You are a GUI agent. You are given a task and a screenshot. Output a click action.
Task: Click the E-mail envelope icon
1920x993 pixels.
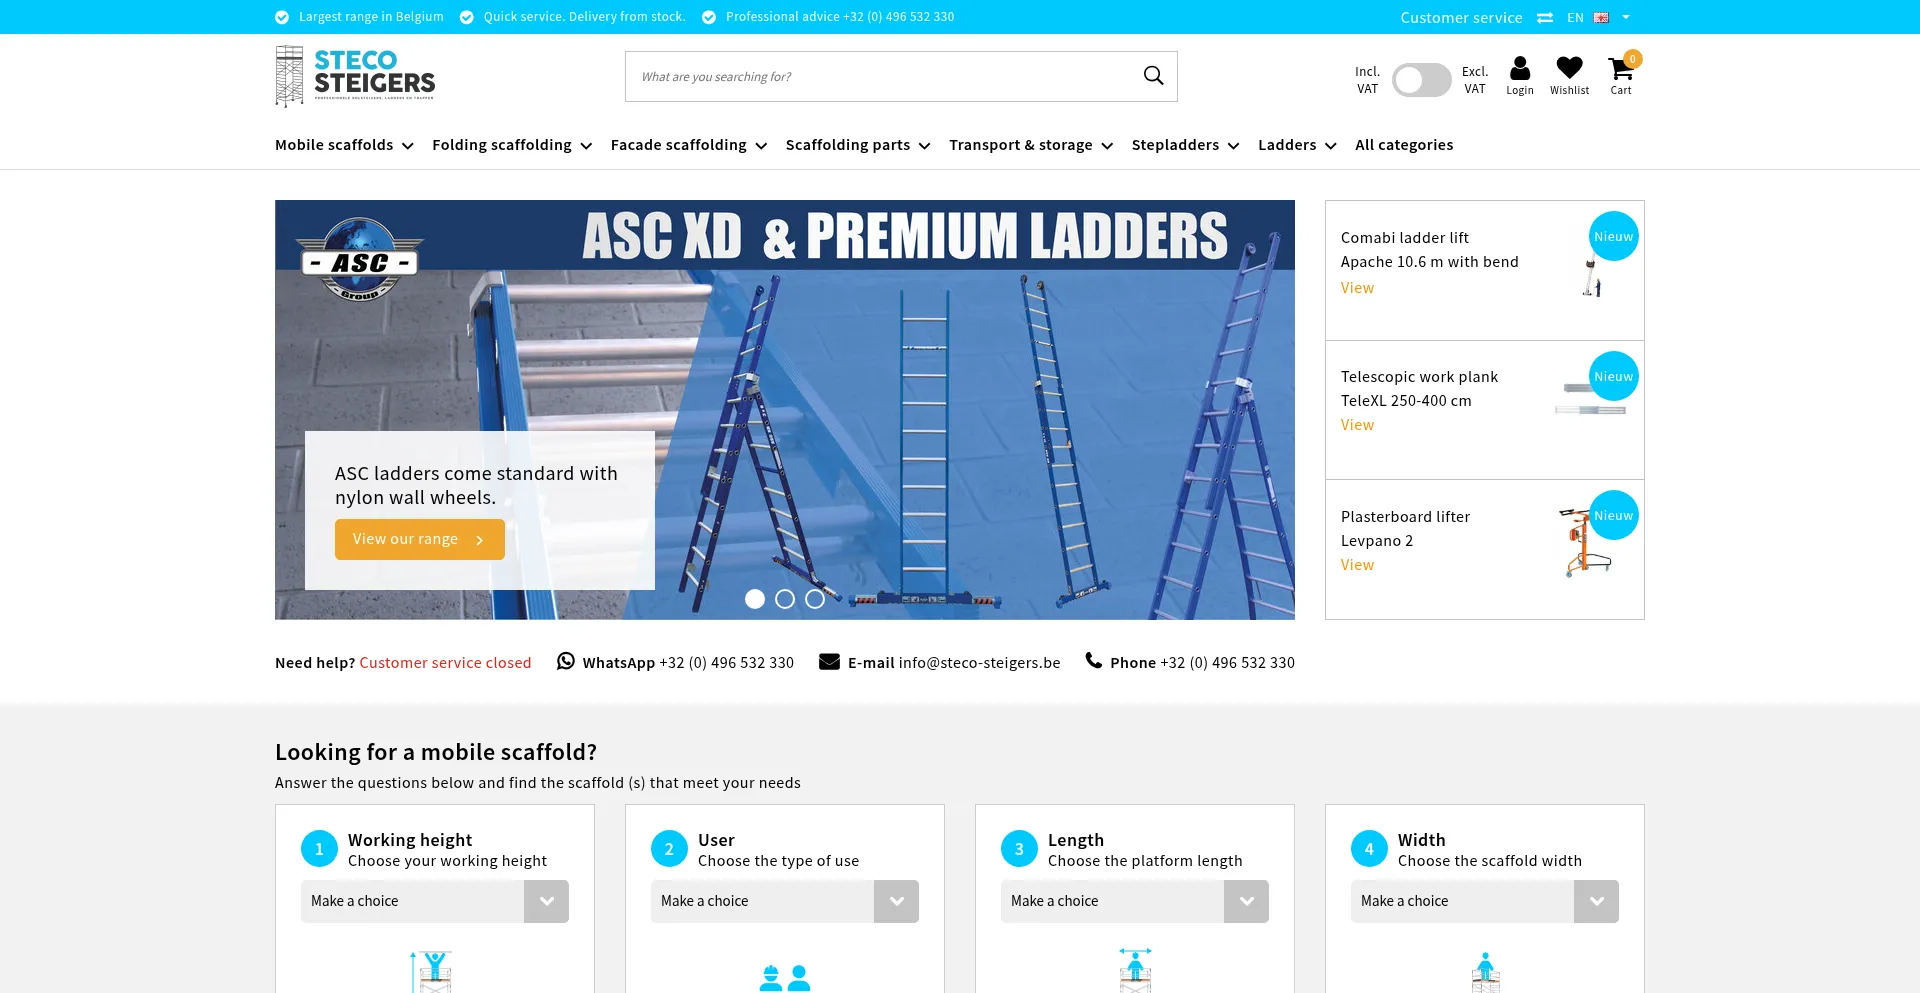coord(829,662)
